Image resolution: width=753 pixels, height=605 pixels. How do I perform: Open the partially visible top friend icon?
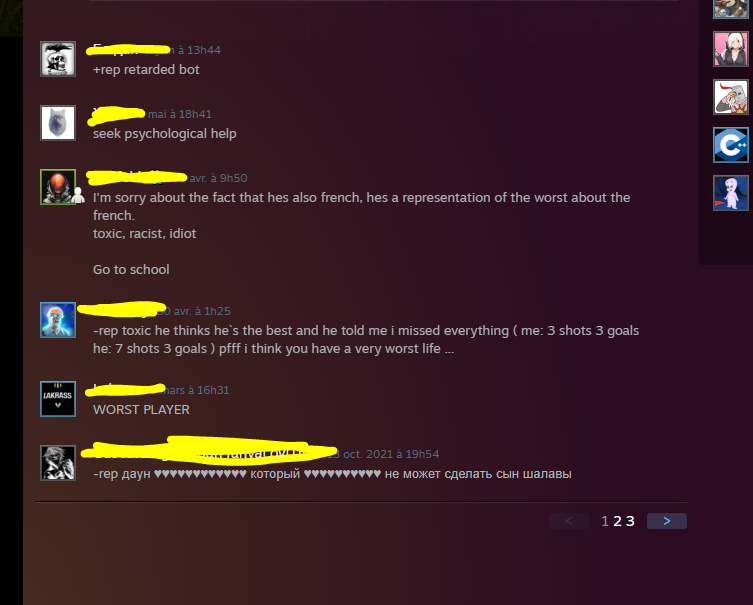tap(730, 9)
